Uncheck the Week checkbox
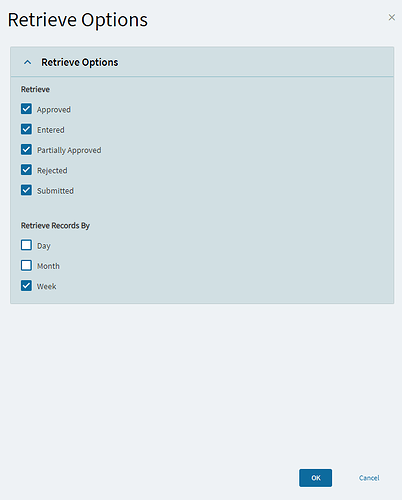The image size is (402, 500). coord(26,286)
